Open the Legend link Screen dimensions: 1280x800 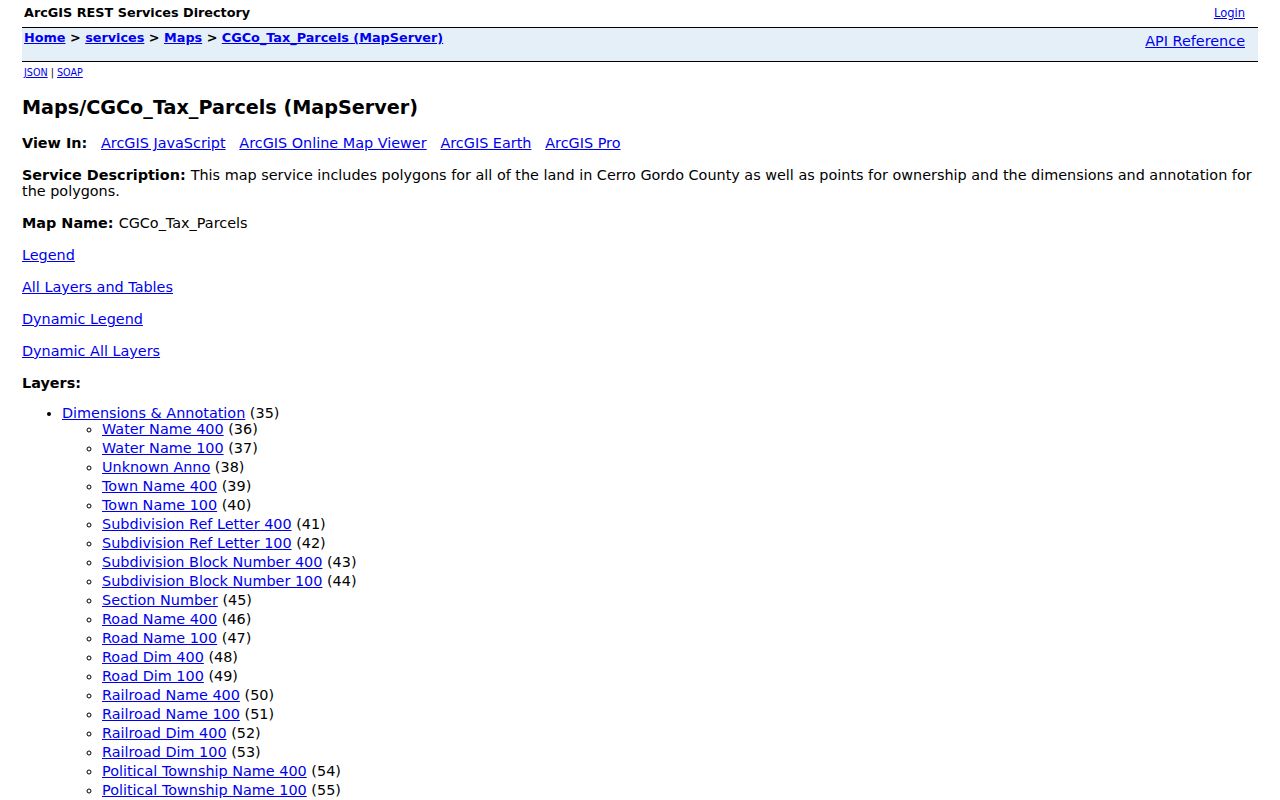48,255
